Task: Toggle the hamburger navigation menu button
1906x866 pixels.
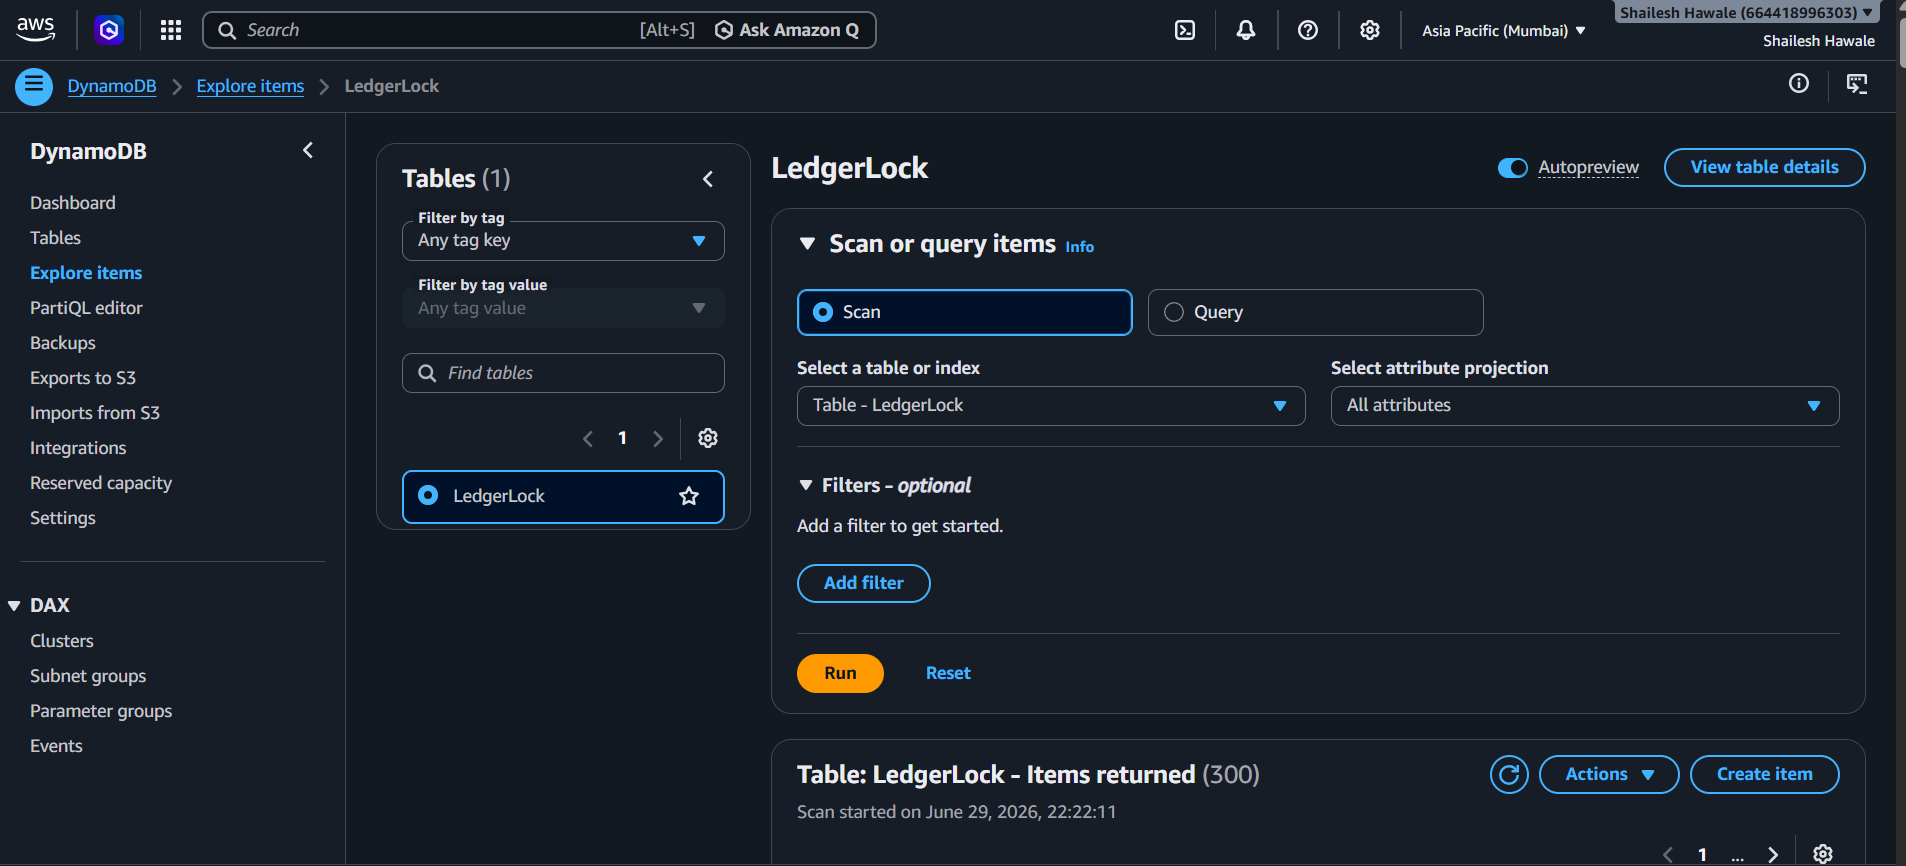Action: coord(34,86)
